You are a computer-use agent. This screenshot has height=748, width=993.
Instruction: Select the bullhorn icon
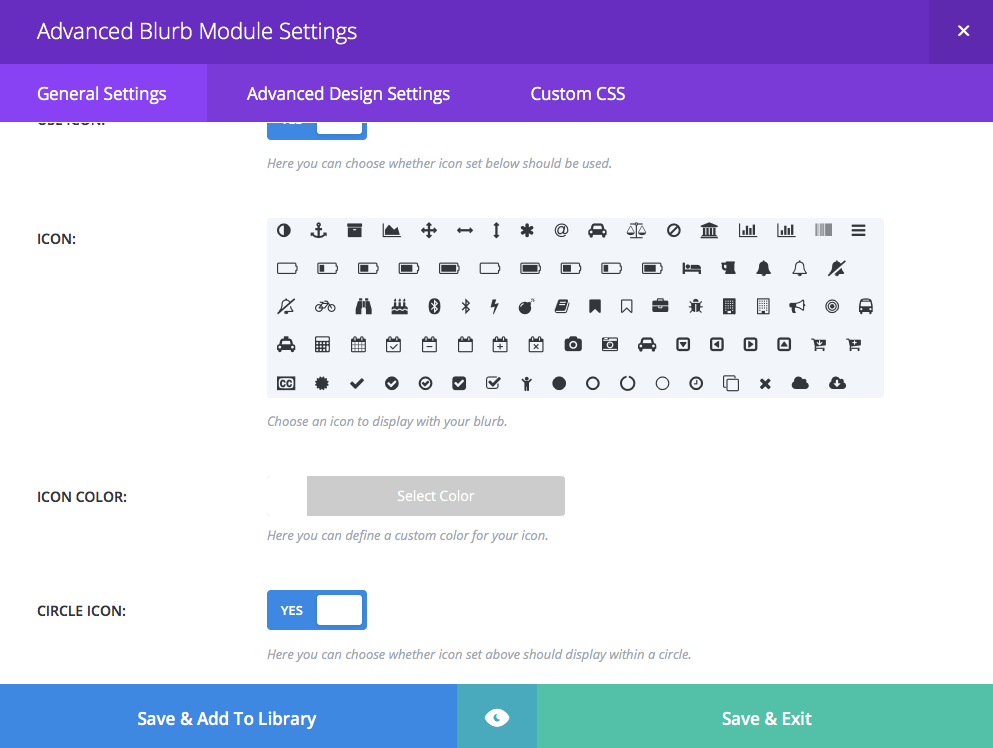[796, 306]
